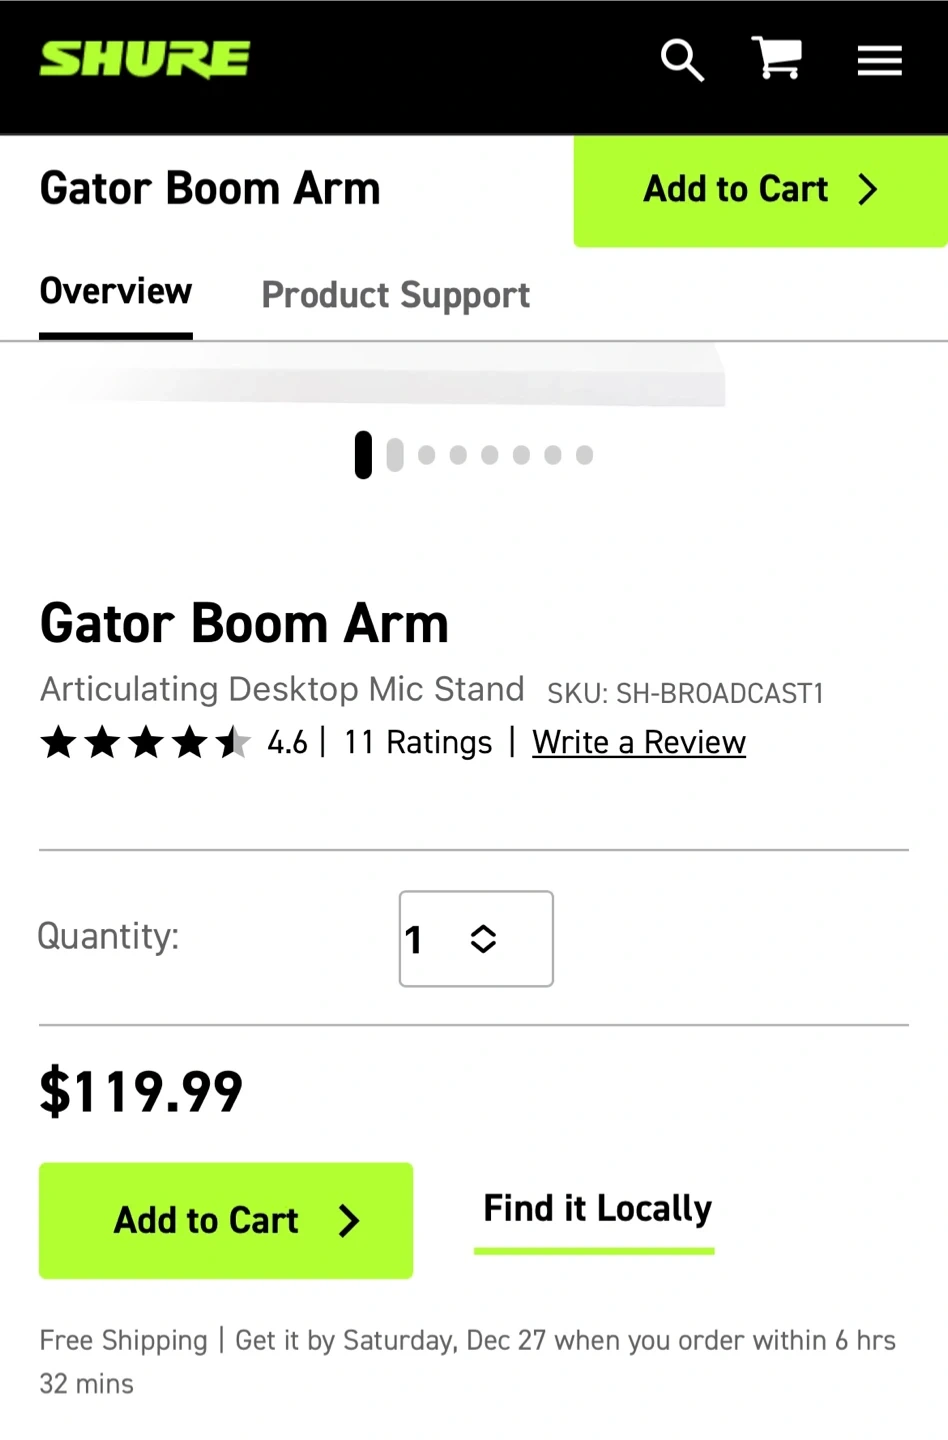Open the Write a Review link

638,743
